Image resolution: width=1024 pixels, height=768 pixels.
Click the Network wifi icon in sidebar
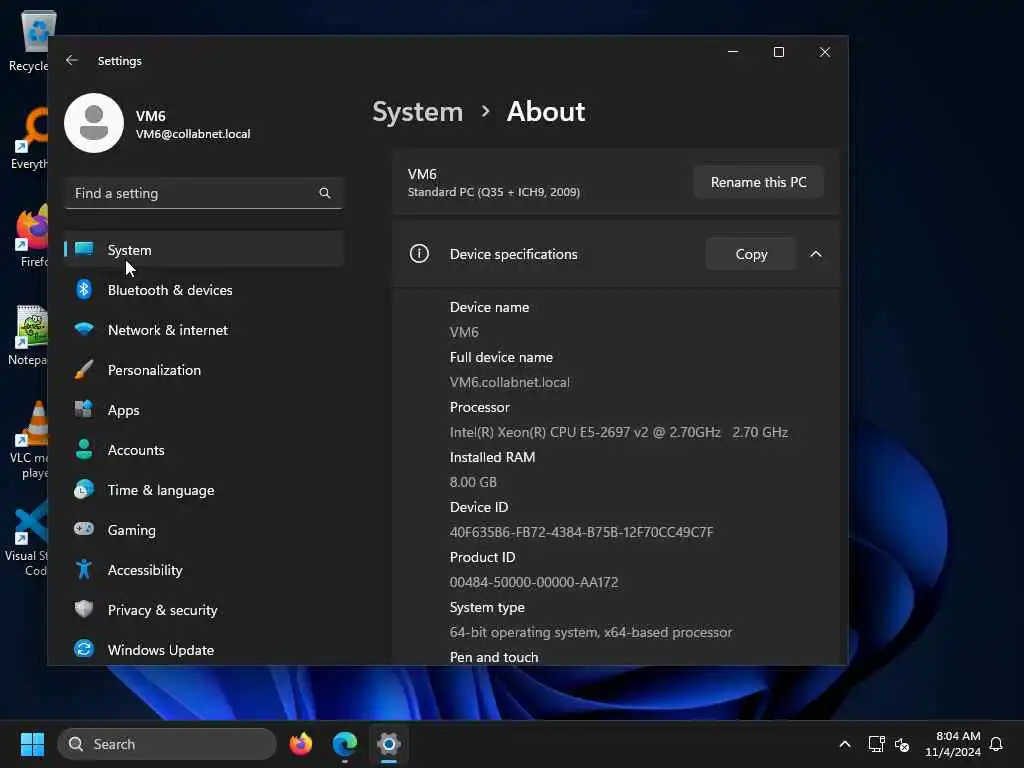(x=84, y=329)
